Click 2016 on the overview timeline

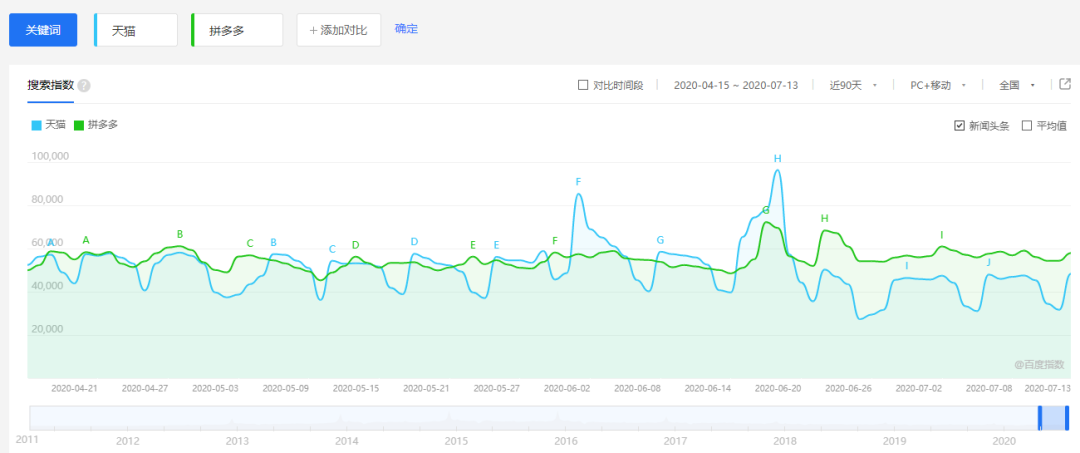[565, 440]
